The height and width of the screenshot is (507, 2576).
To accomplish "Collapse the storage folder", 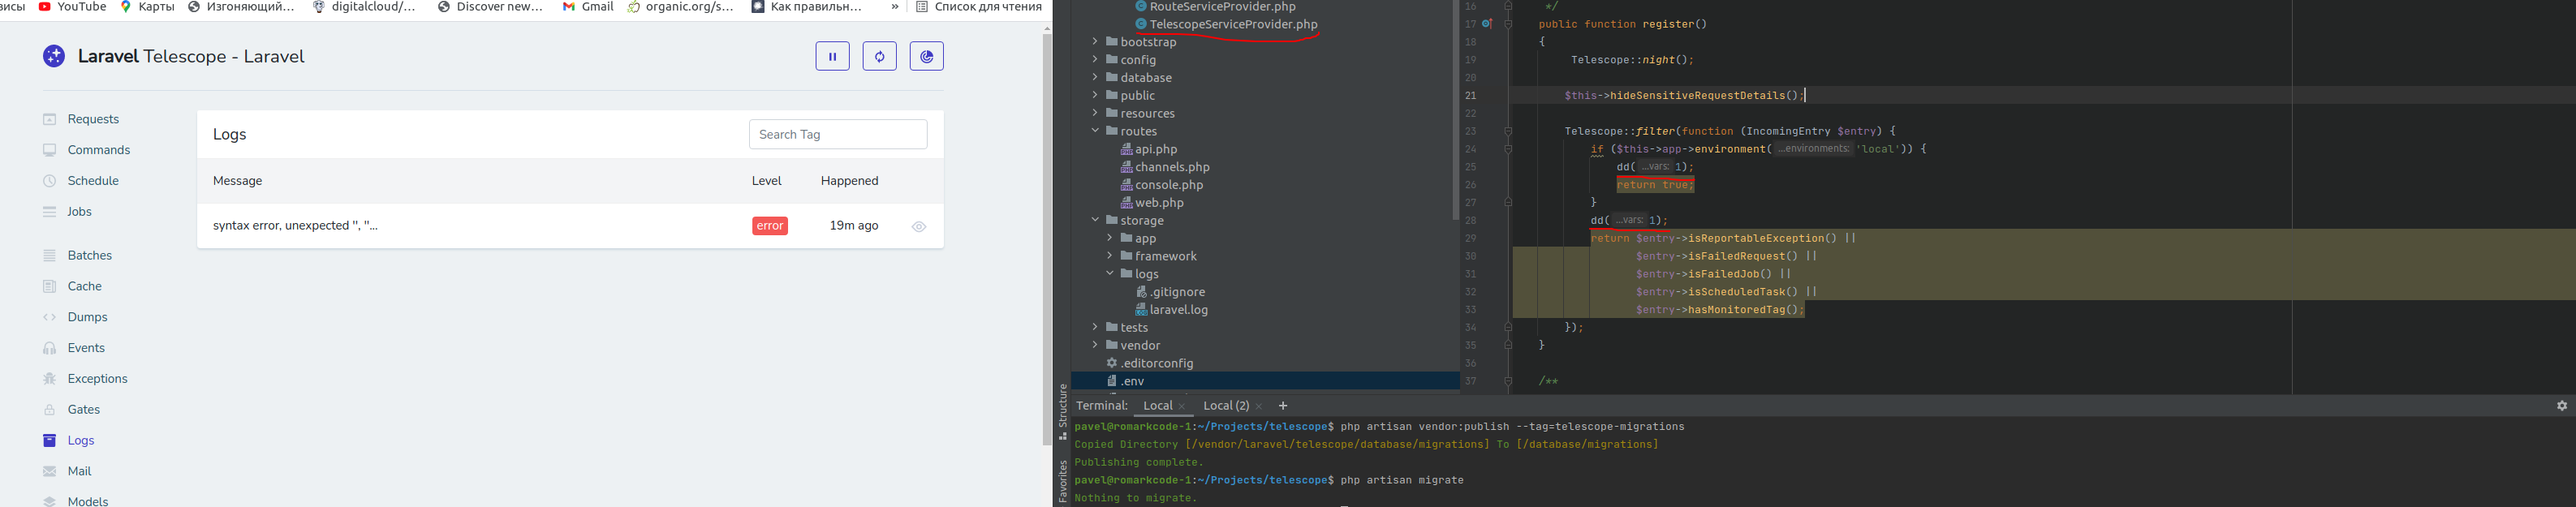I will tap(1095, 220).
